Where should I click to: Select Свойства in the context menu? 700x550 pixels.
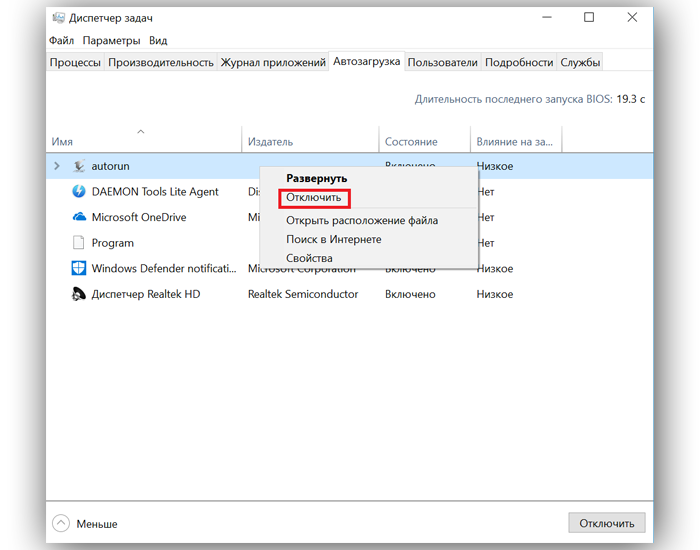pyautogui.click(x=309, y=258)
